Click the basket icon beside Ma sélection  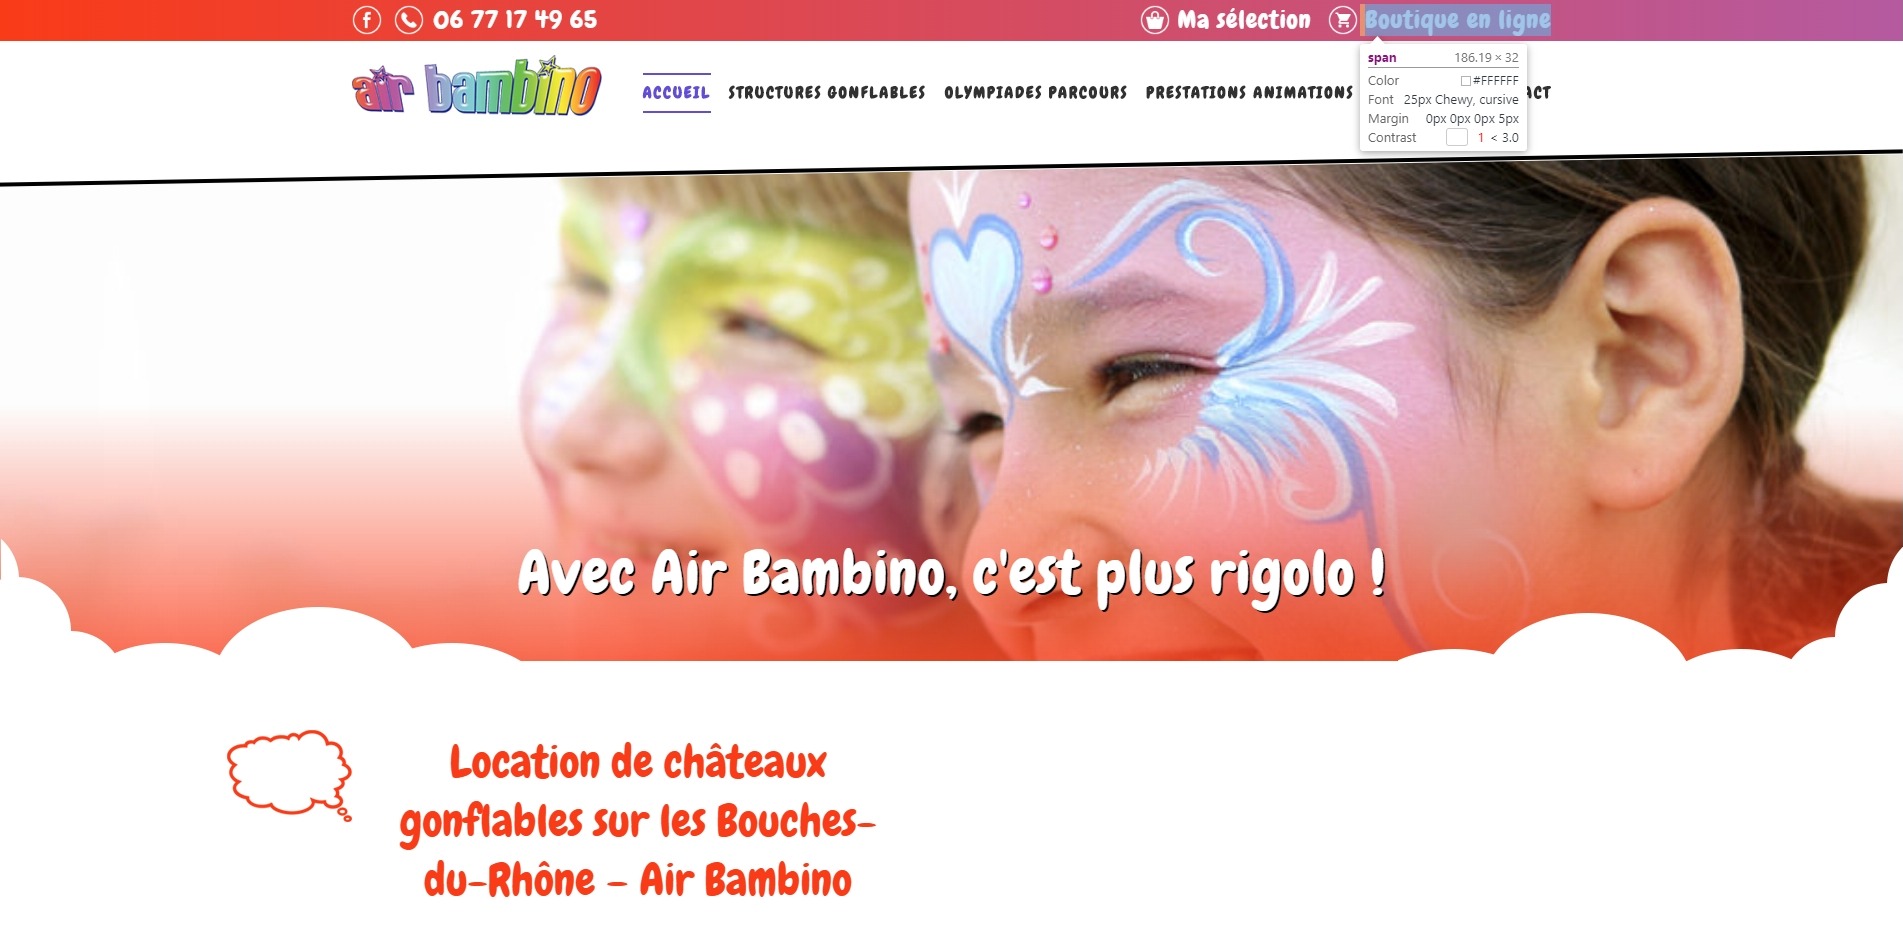(1155, 20)
